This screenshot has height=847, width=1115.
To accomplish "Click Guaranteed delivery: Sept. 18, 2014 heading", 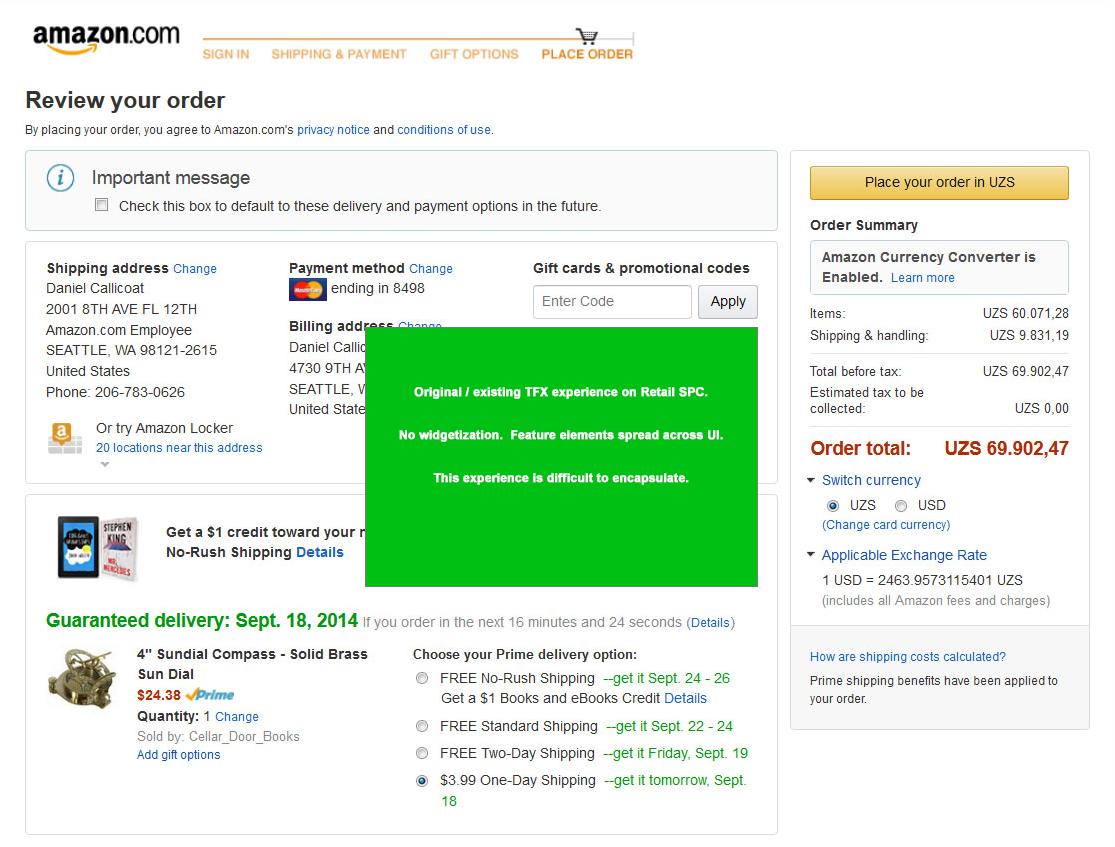I will 202,621.
